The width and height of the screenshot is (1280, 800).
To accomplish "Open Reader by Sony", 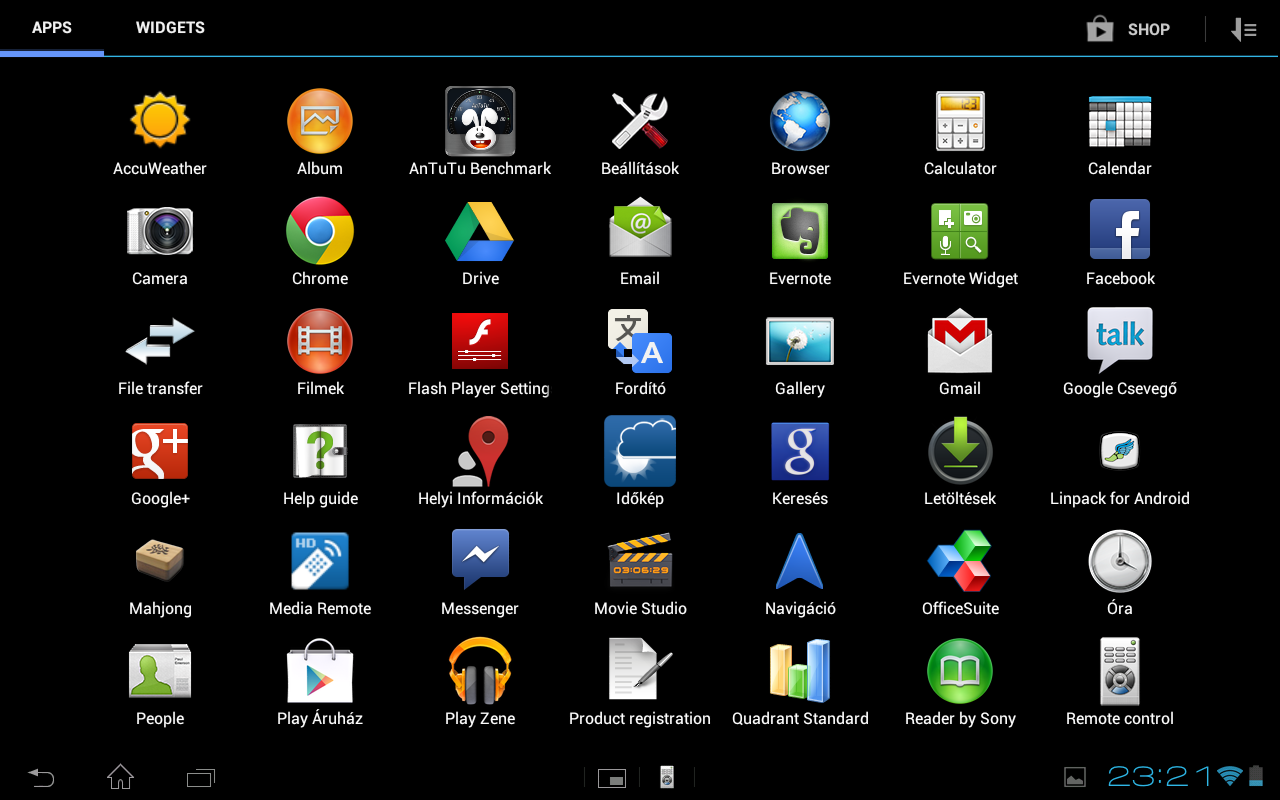I will coord(960,683).
